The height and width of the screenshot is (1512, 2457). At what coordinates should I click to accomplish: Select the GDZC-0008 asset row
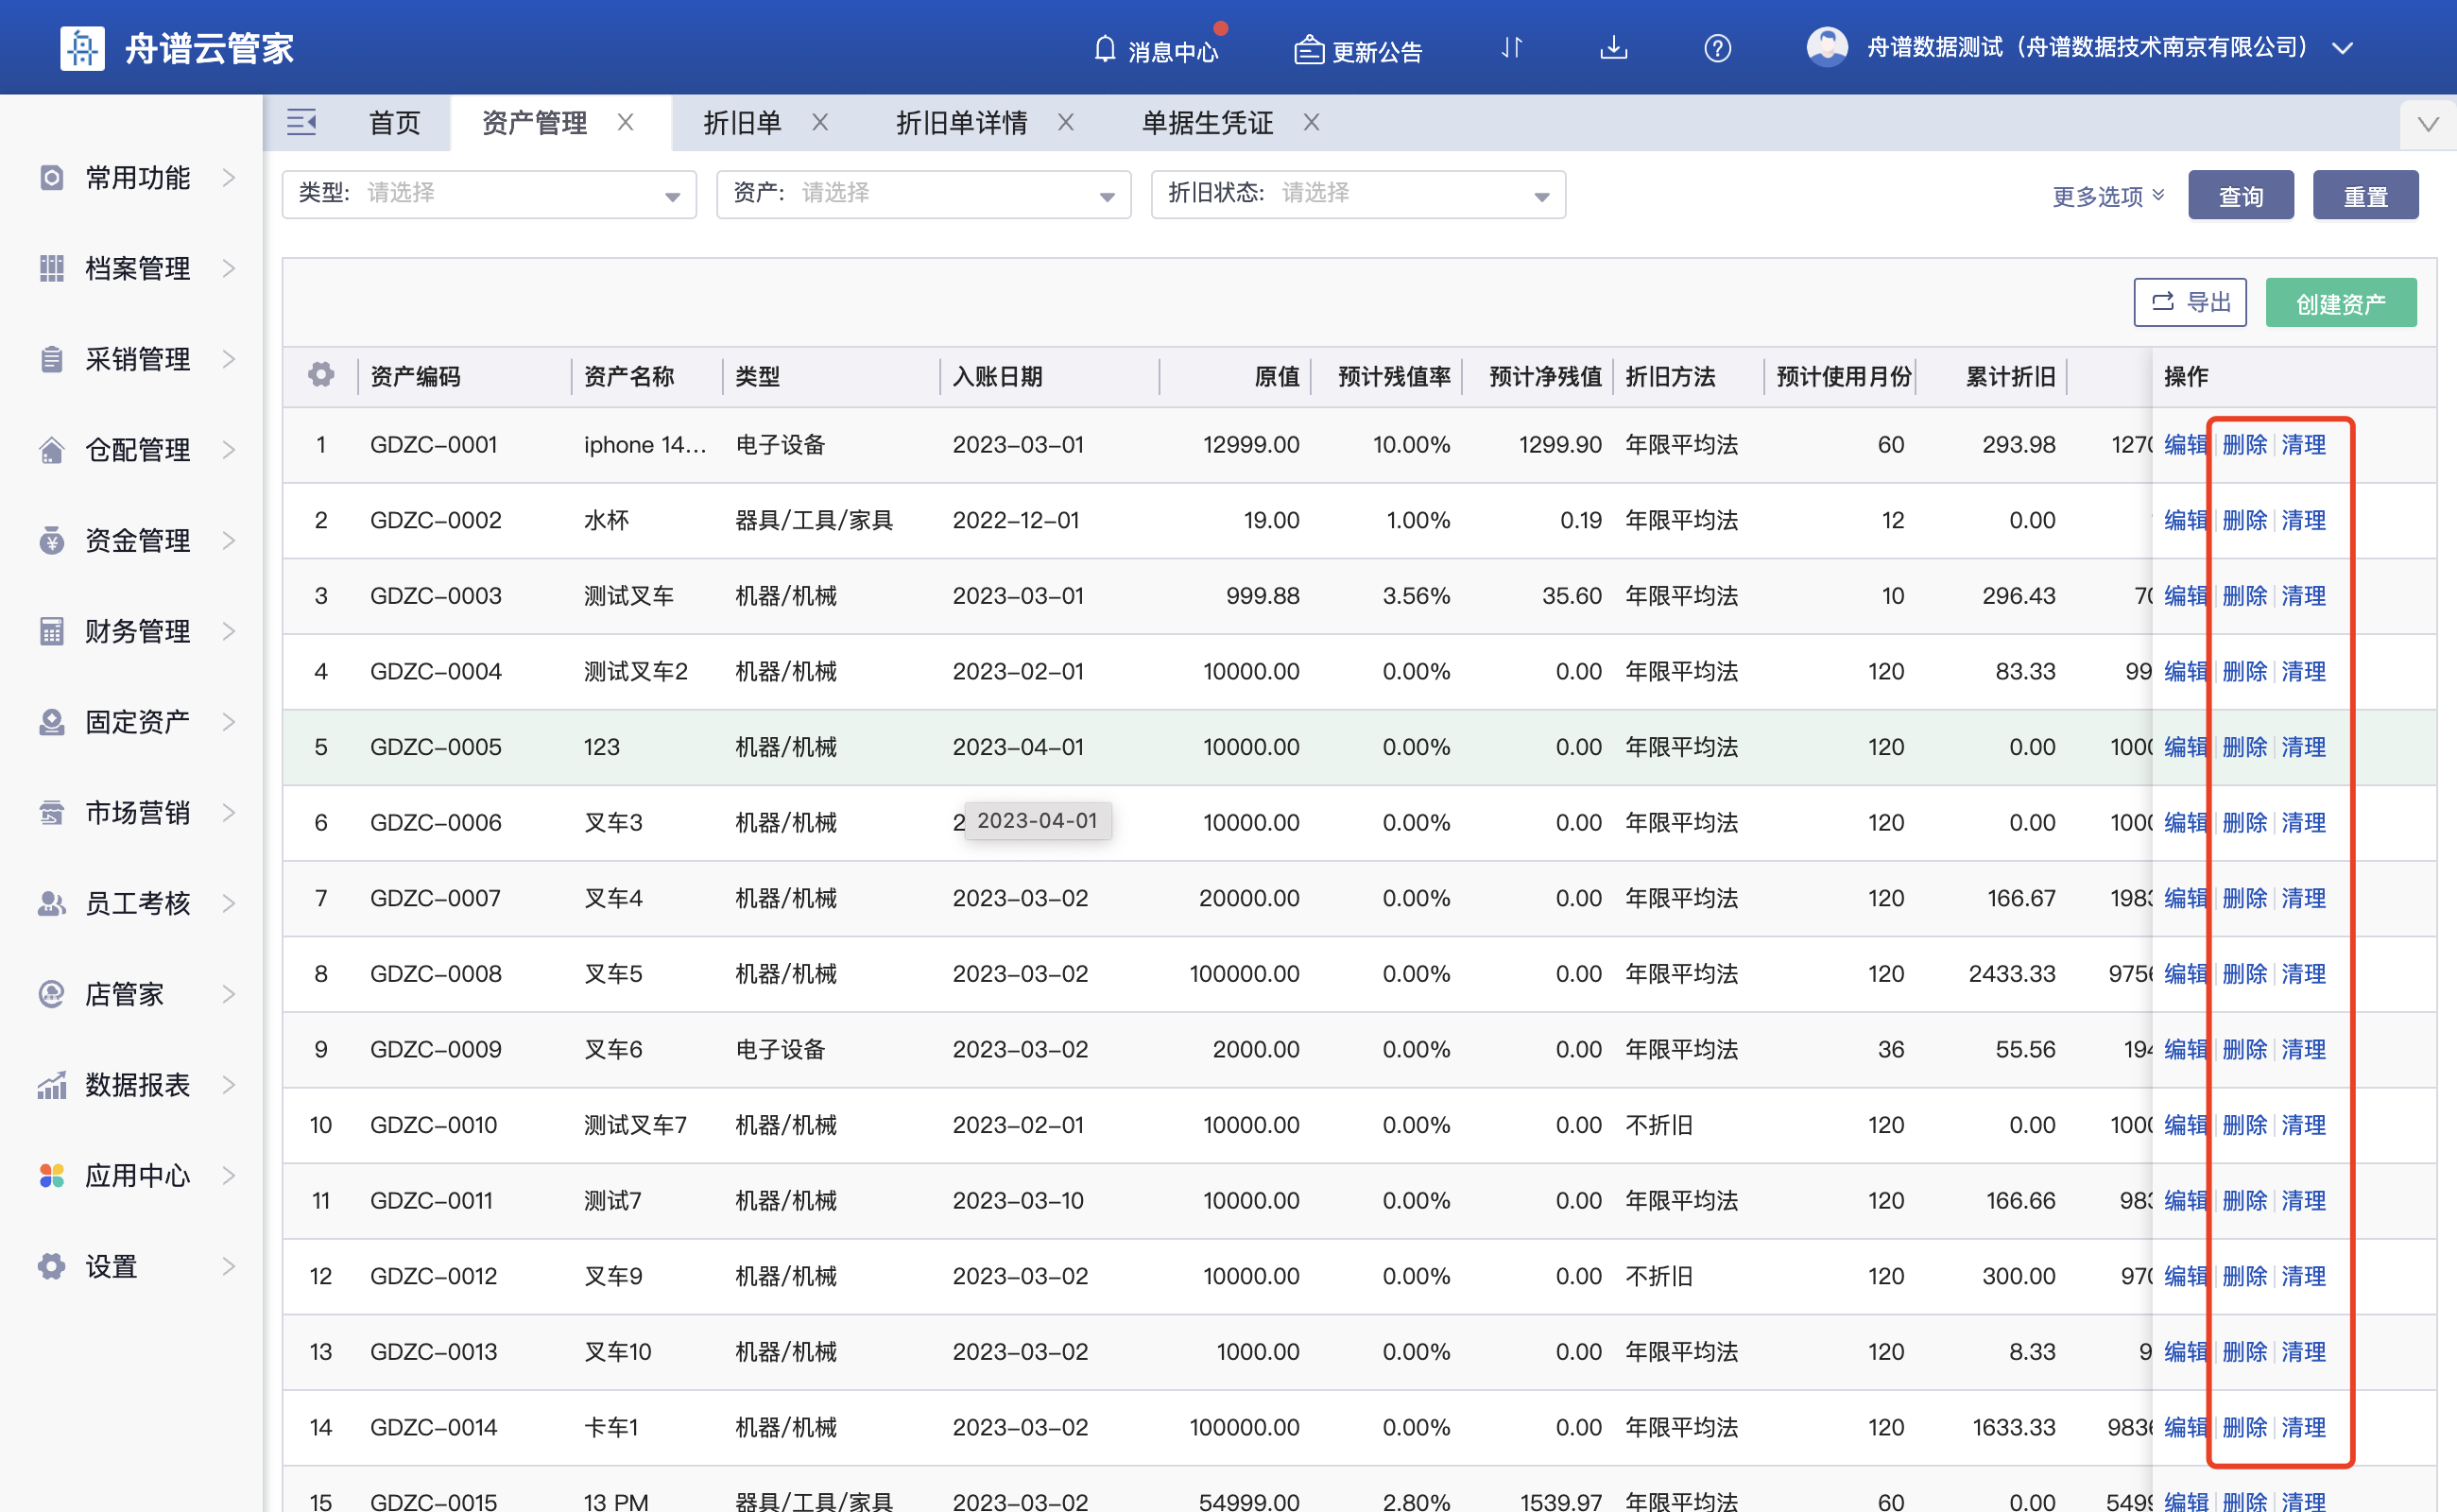[x=435, y=974]
